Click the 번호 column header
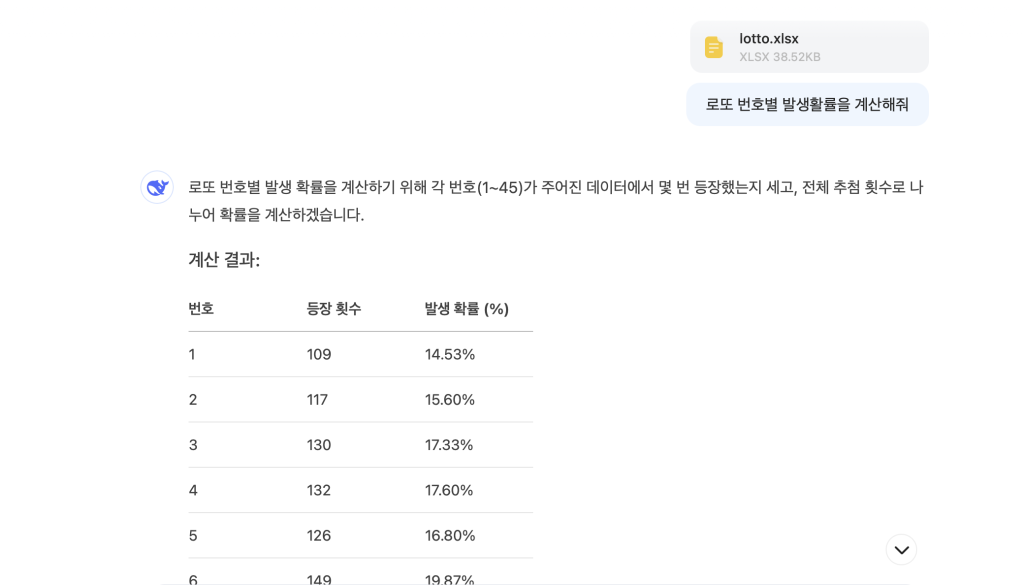1024x585 pixels. (201, 309)
